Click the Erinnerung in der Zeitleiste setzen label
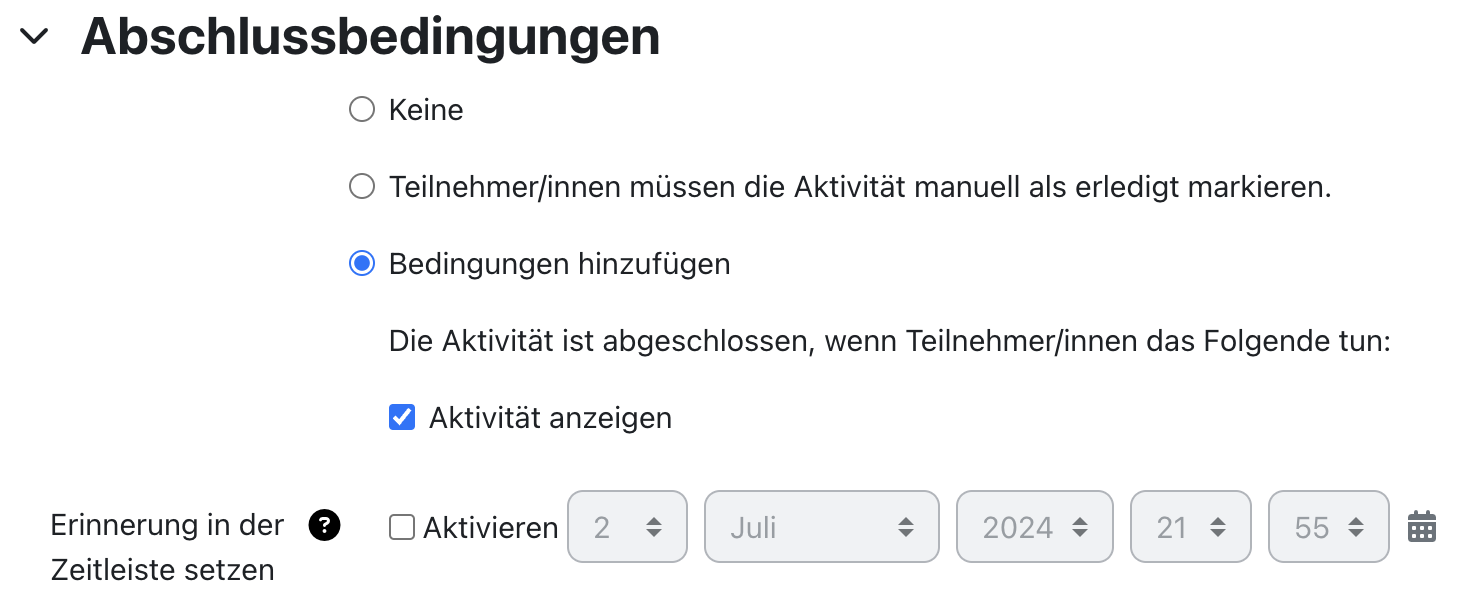This screenshot has width=1458, height=598. 168,547
